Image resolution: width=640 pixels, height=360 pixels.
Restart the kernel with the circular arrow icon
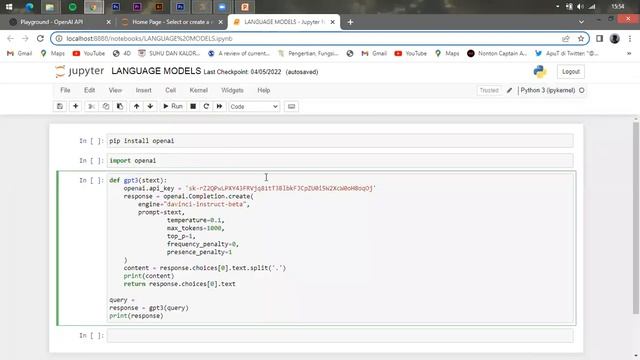click(206, 106)
